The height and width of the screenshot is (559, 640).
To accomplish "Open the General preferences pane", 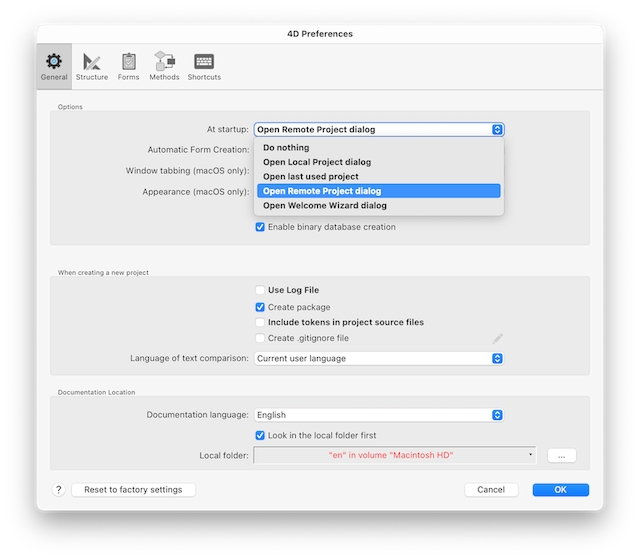I will (54, 66).
